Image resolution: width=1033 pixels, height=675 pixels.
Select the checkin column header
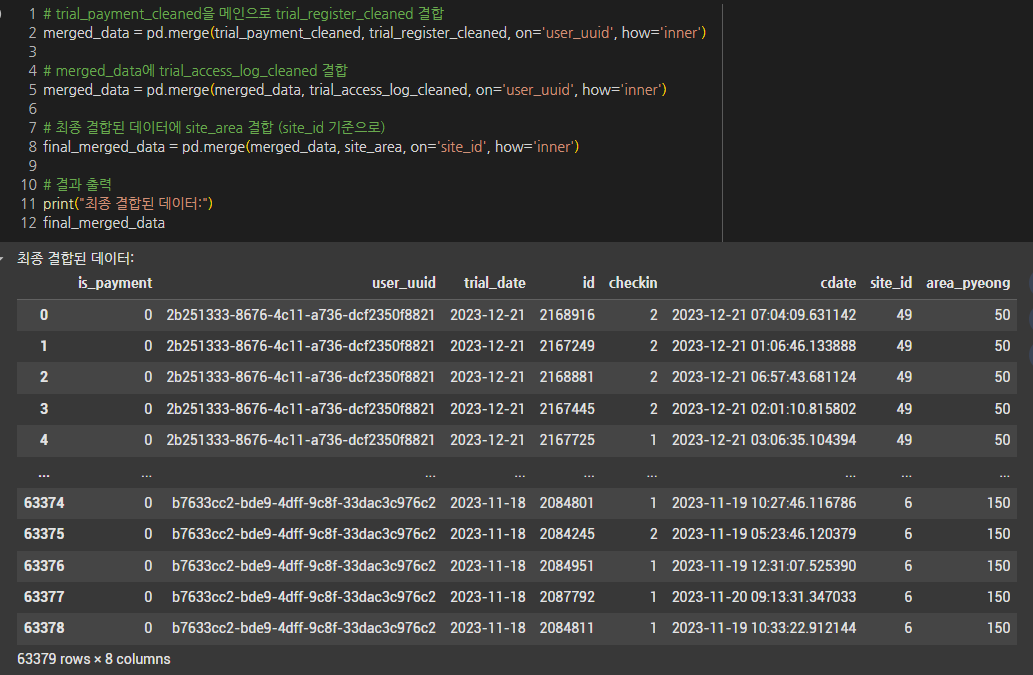coord(633,283)
